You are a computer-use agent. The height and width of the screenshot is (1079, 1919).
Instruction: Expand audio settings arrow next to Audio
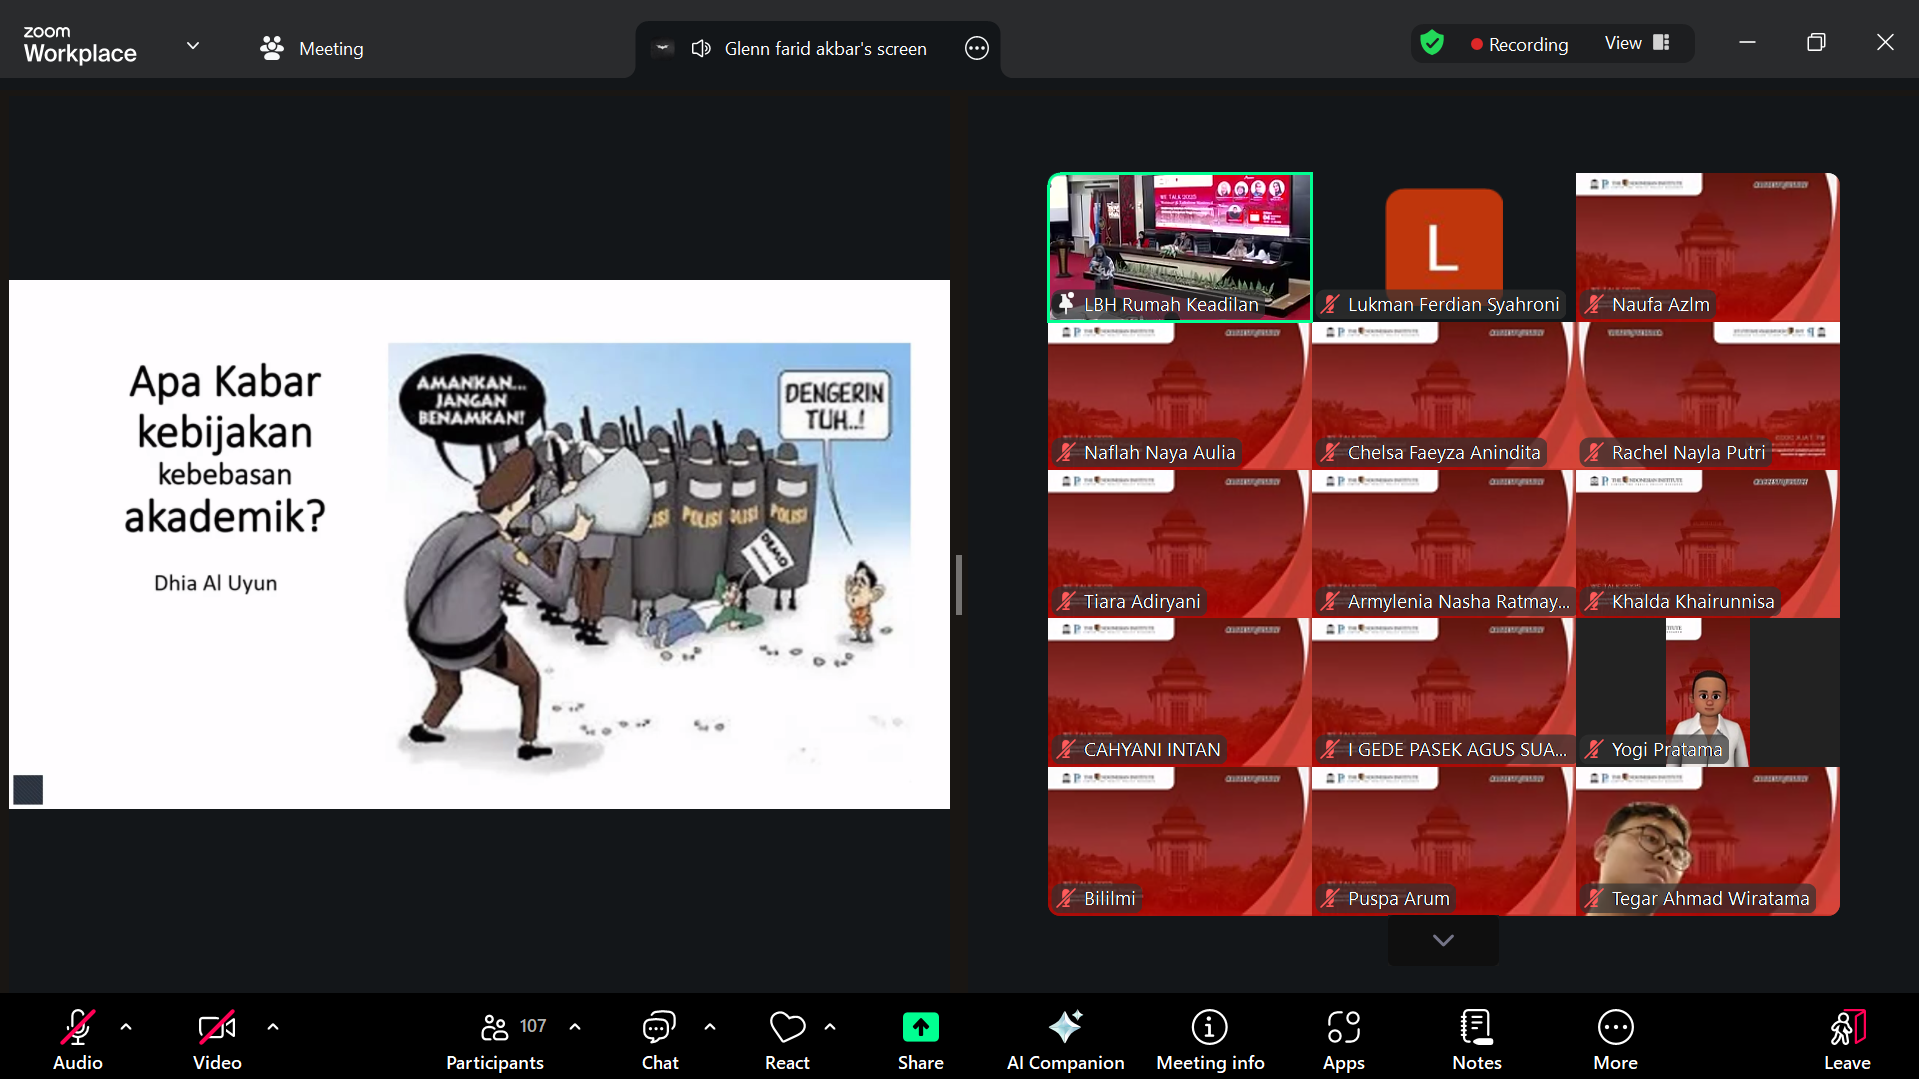[126, 1026]
